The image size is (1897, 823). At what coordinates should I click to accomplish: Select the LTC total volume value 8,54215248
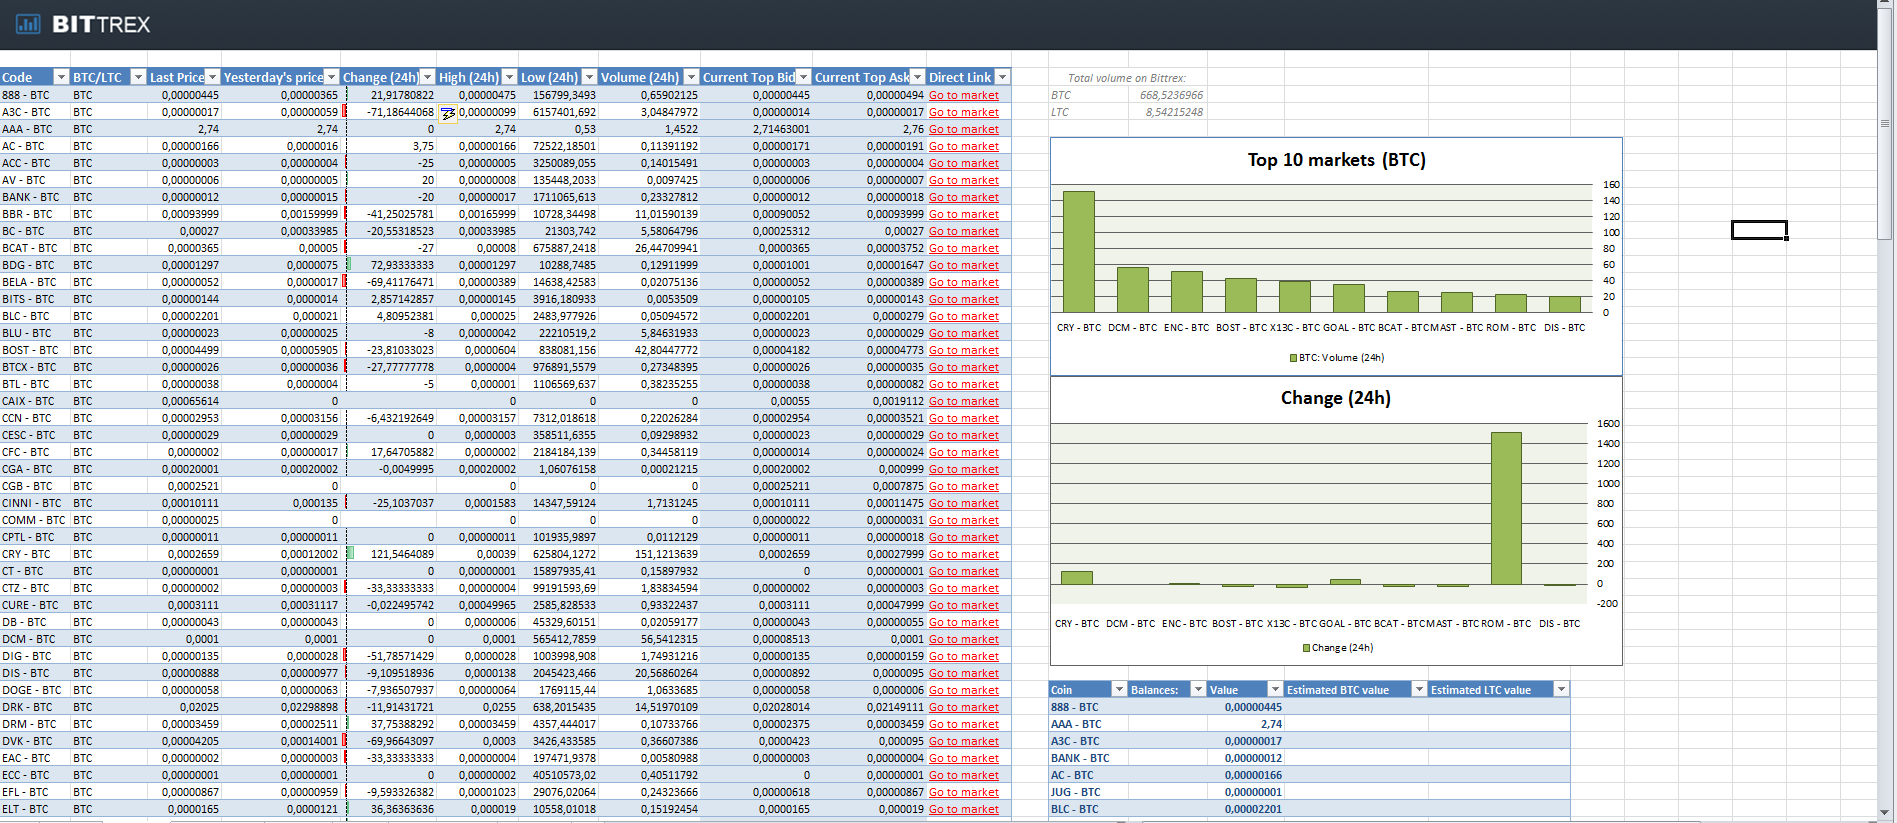coord(1174,112)
